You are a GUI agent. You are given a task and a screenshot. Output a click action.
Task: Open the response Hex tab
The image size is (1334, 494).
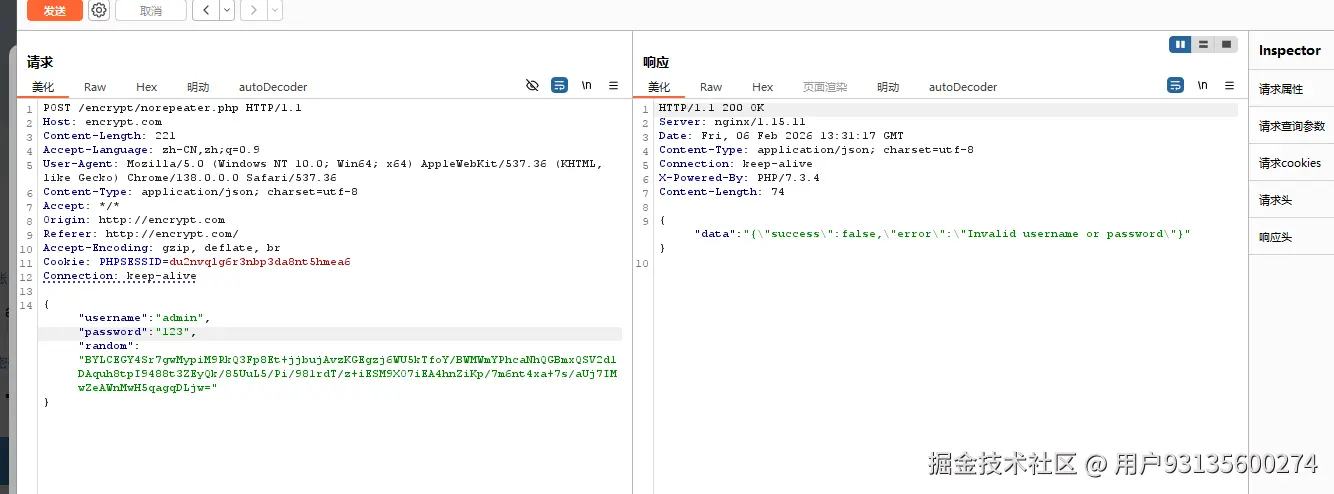pos(762,87)
